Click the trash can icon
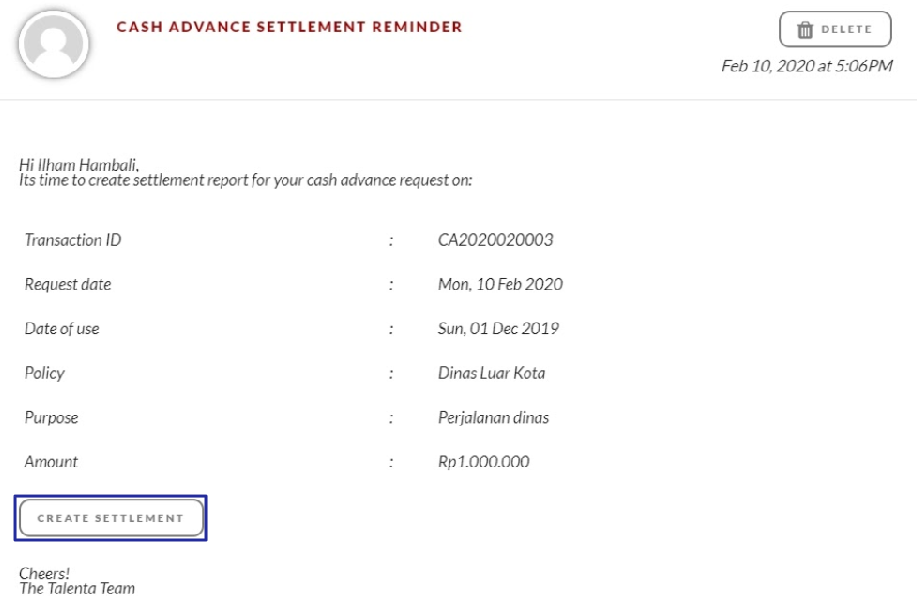The height and width of the screenshot is (616, 917). point(805,29)
